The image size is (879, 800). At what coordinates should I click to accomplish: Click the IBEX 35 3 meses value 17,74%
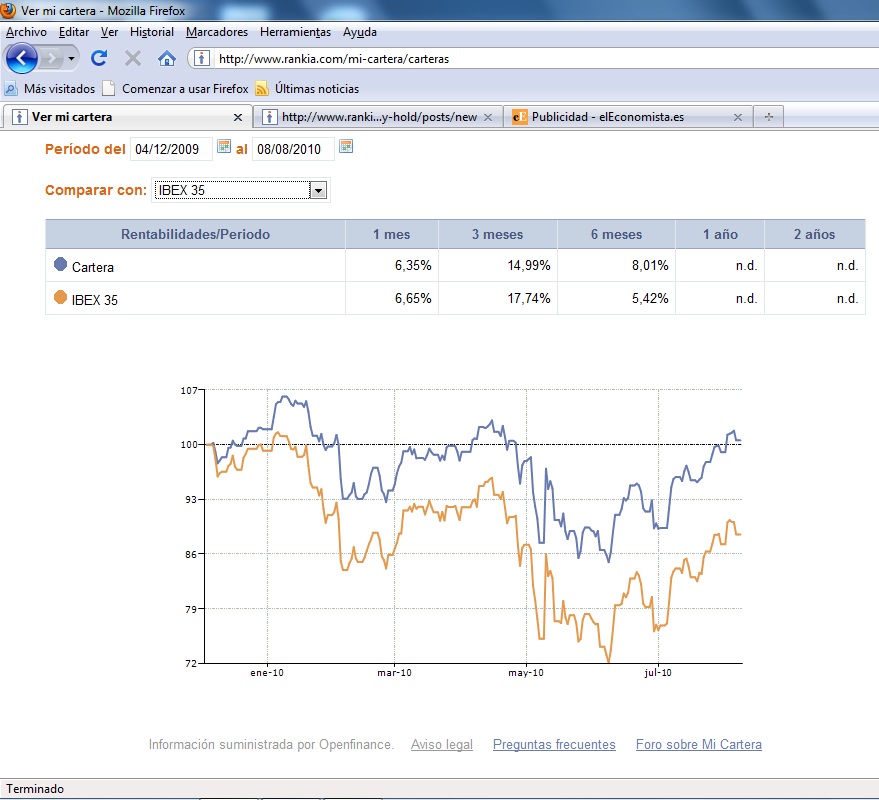pos(529,298)
